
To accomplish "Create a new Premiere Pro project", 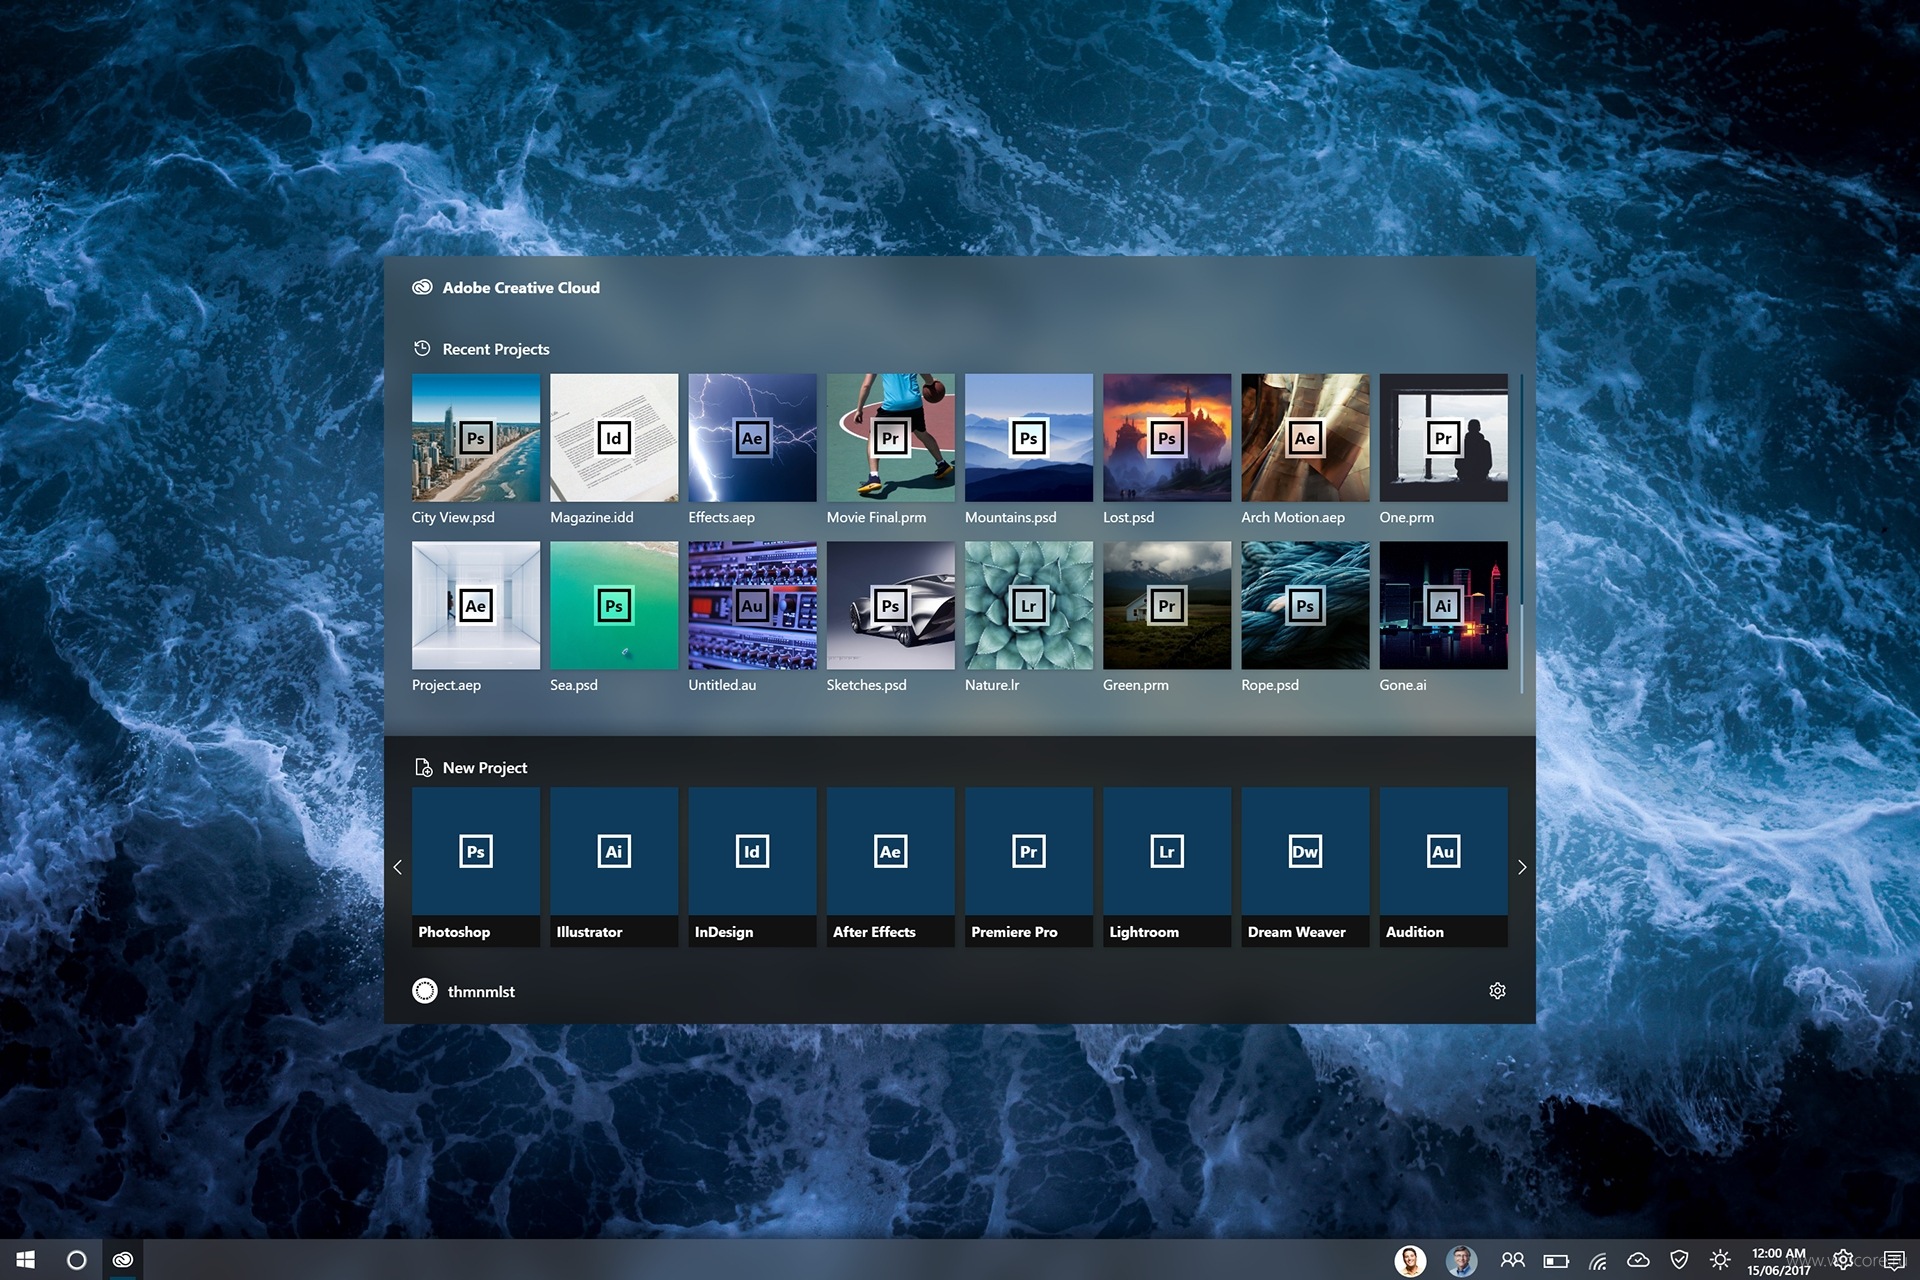I will 1028,866.
